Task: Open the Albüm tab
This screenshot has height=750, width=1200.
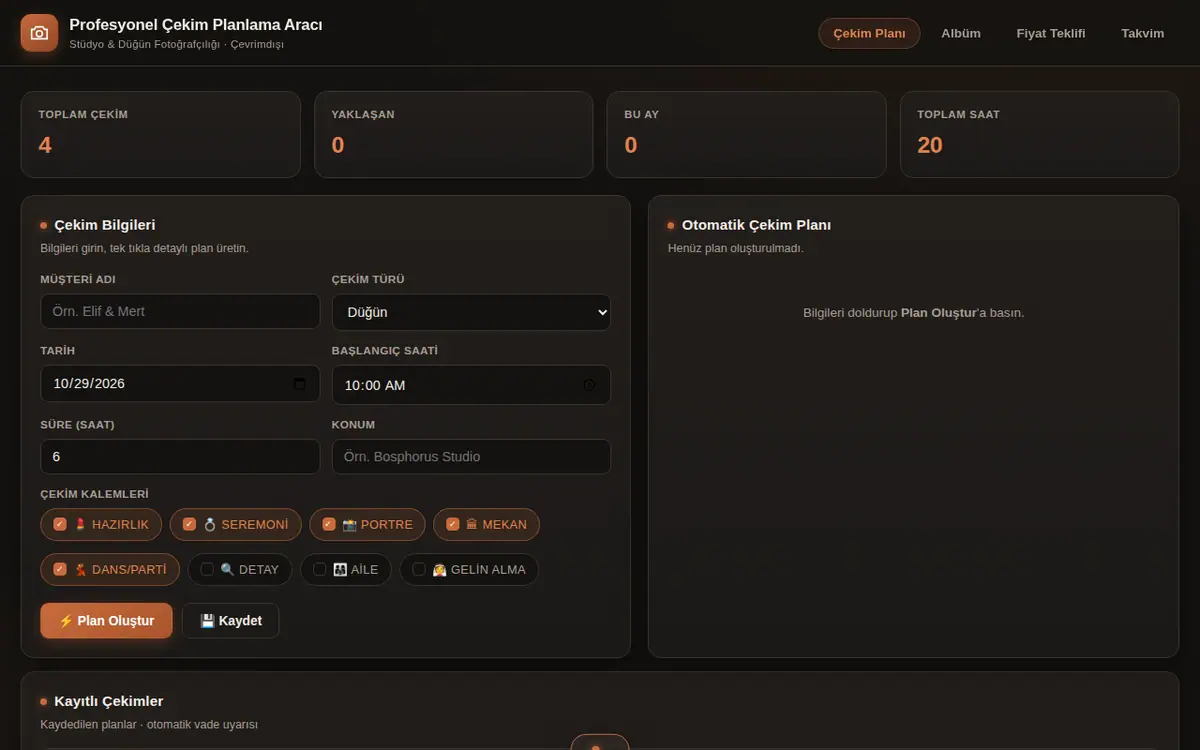Action: 961,33
